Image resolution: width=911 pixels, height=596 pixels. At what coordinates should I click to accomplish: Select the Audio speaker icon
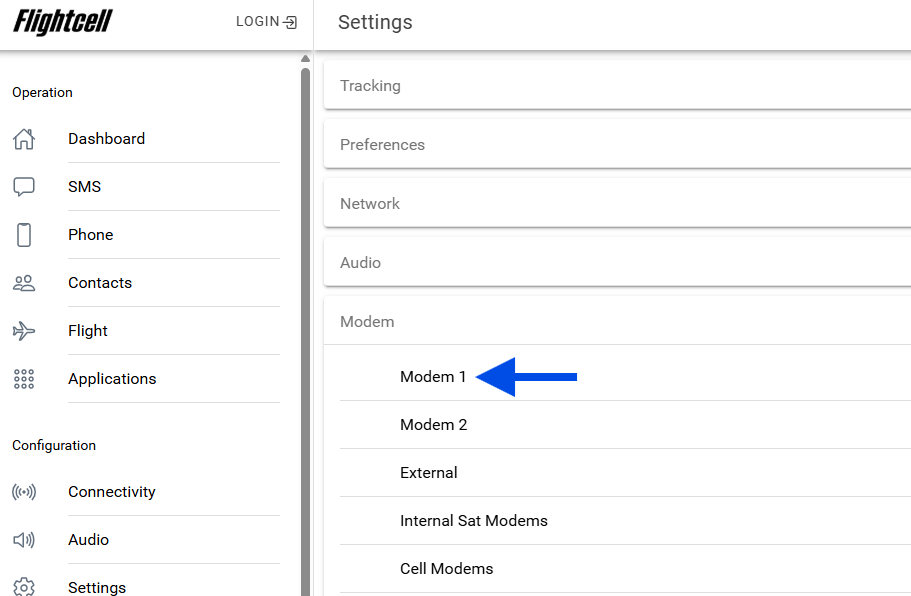[x=24, y=540]
